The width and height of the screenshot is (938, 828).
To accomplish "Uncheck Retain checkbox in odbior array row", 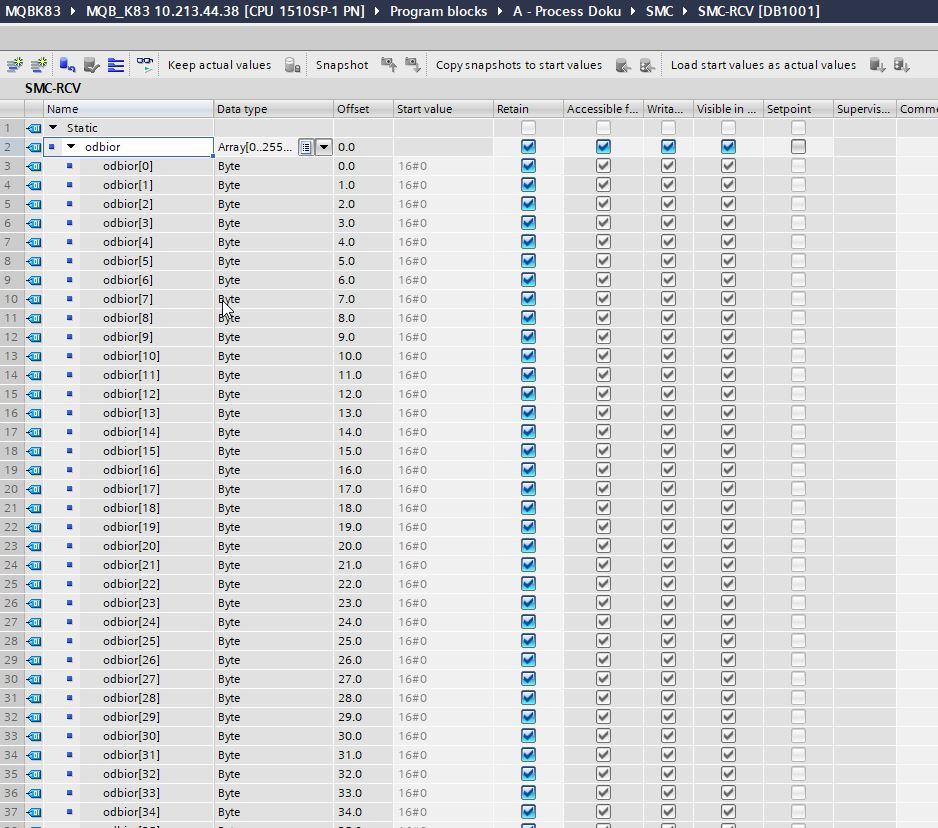I will point(528,147).
